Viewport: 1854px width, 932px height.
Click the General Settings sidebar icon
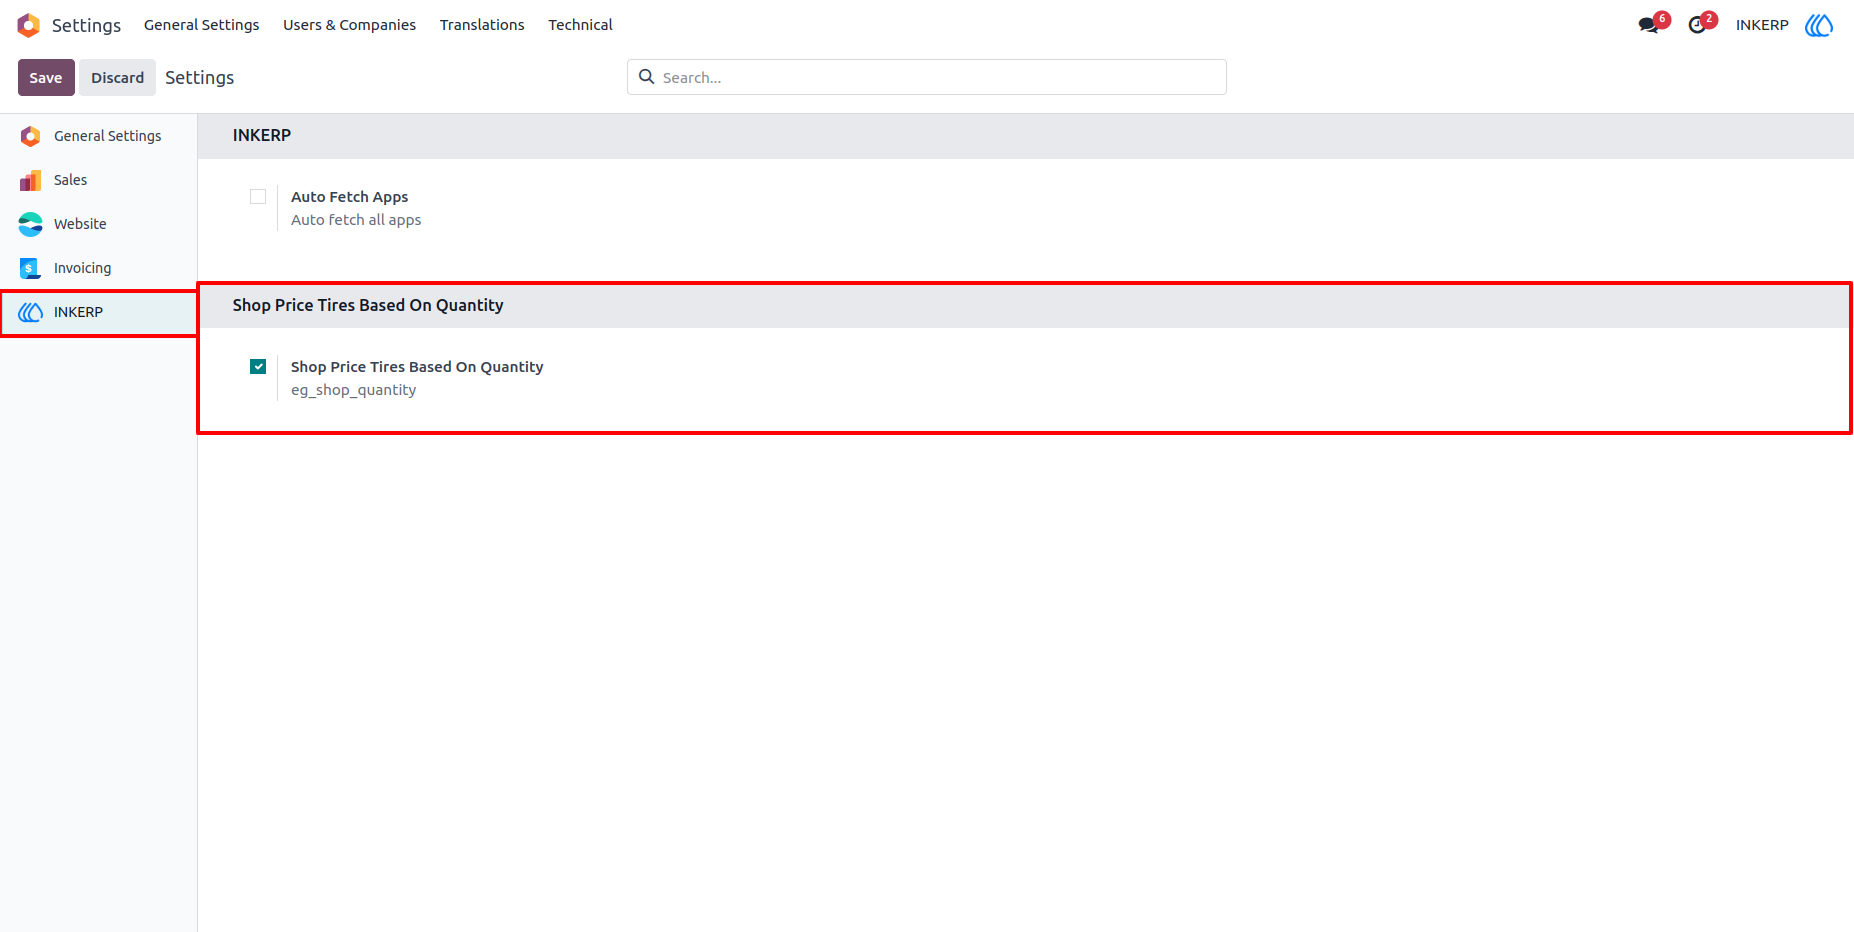pos(31,136)
